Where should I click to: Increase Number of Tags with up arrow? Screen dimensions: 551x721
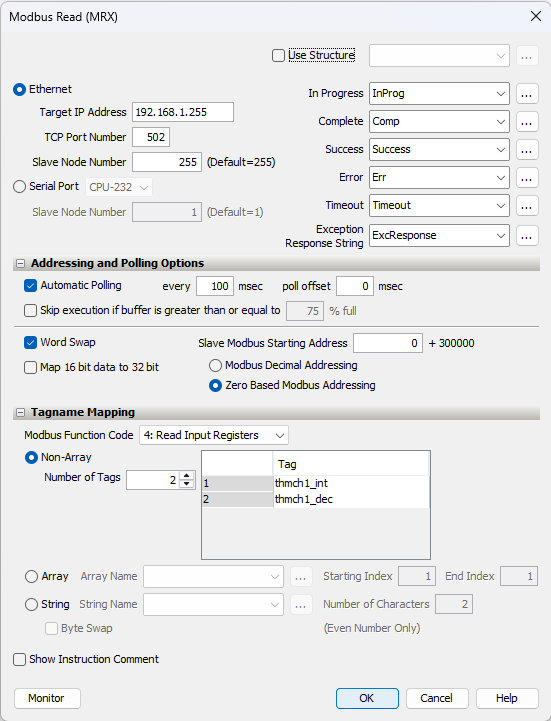pyautogui.click(x=186, y=476)
